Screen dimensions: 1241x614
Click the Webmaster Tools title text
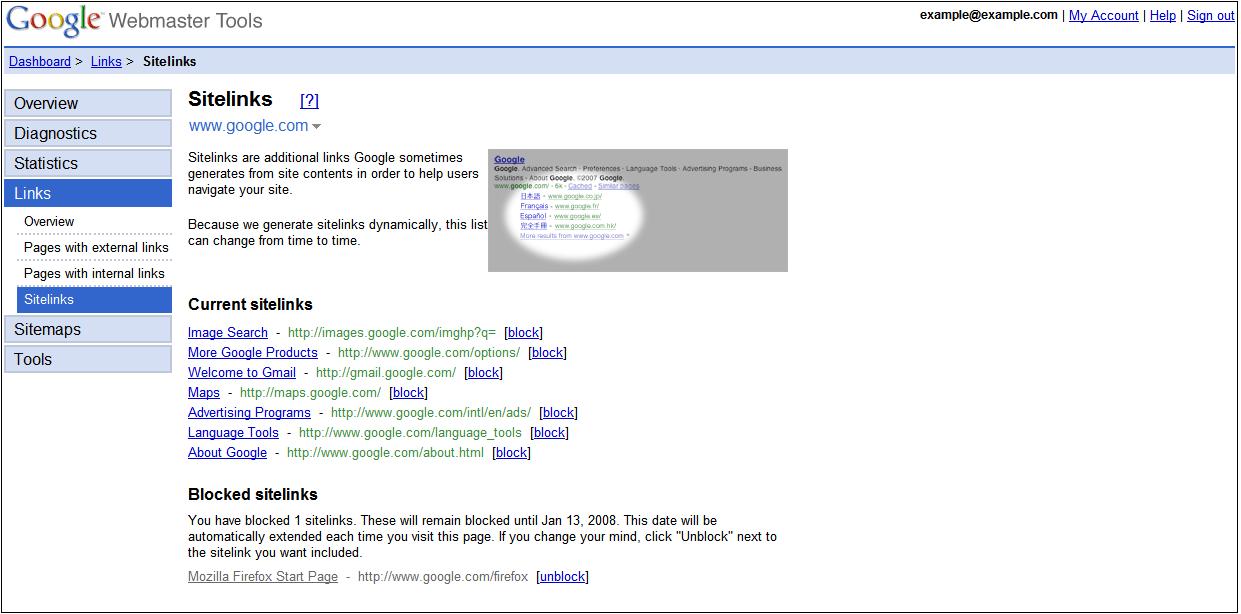coord(185,21)
